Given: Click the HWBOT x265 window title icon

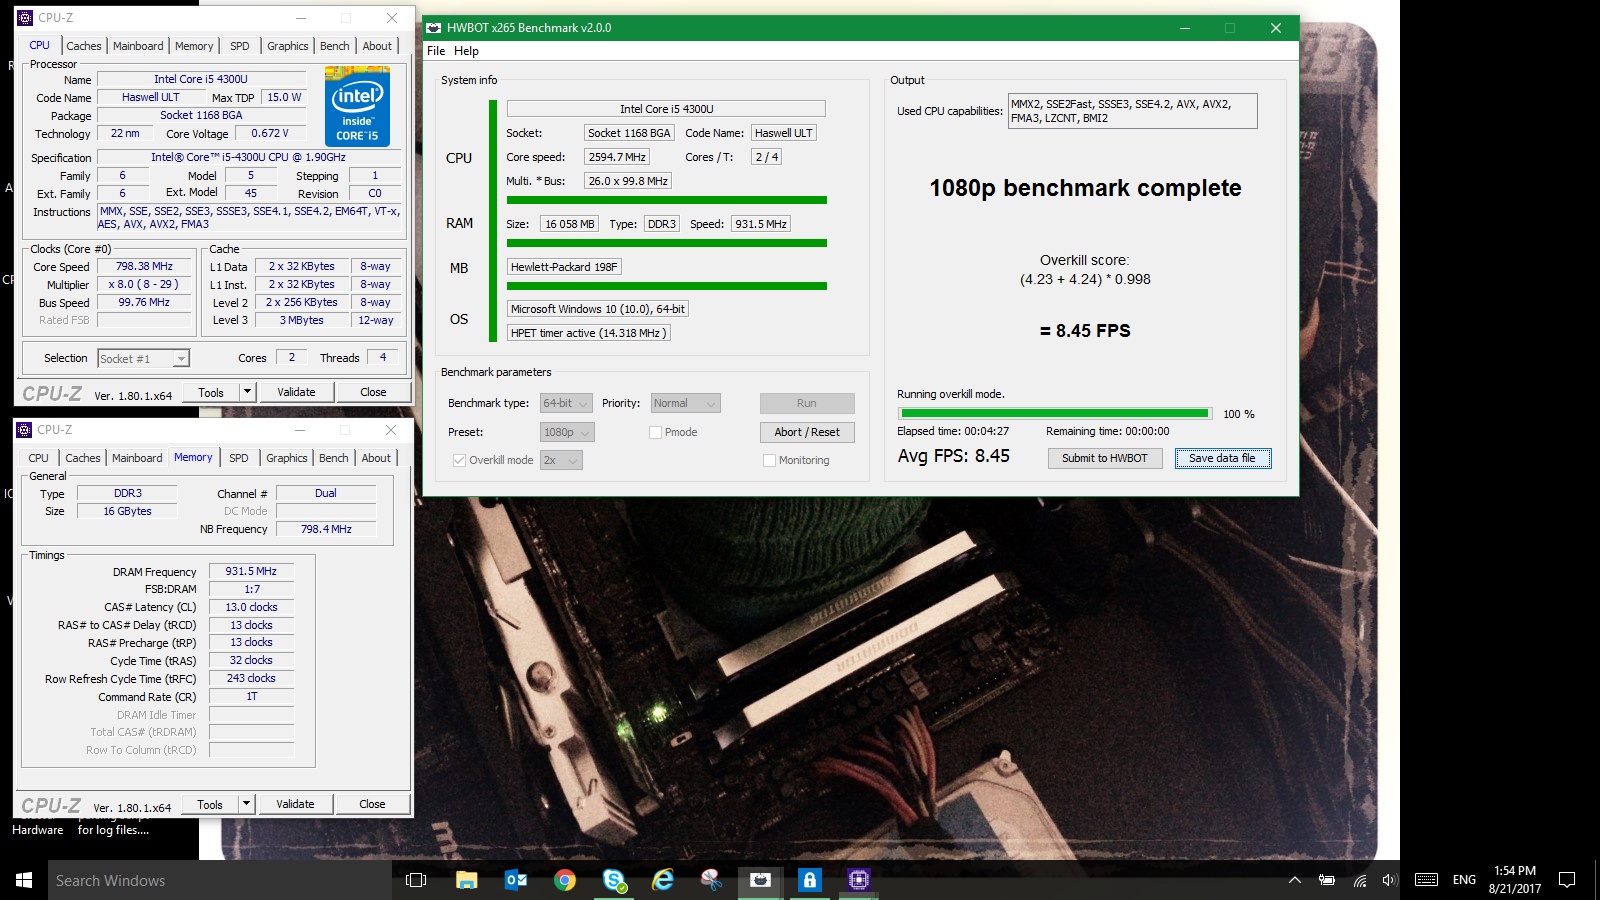Looking at the screenshot, I should 434,28.
